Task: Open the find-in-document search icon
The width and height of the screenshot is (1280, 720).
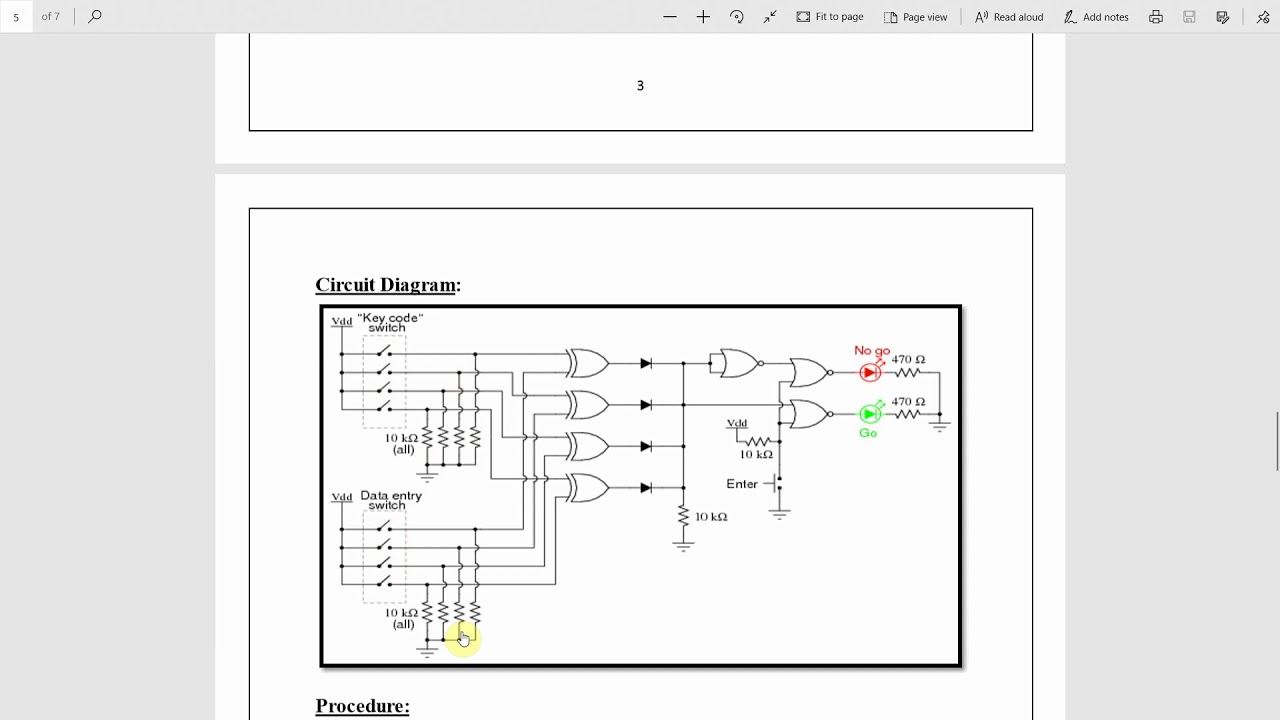Action: [x=95, y=16]
